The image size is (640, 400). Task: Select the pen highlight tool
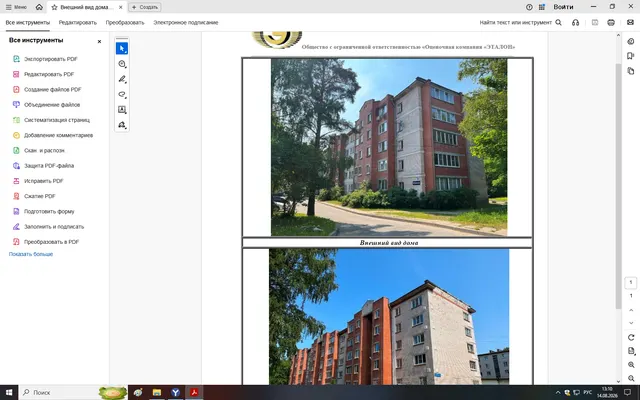122,79
